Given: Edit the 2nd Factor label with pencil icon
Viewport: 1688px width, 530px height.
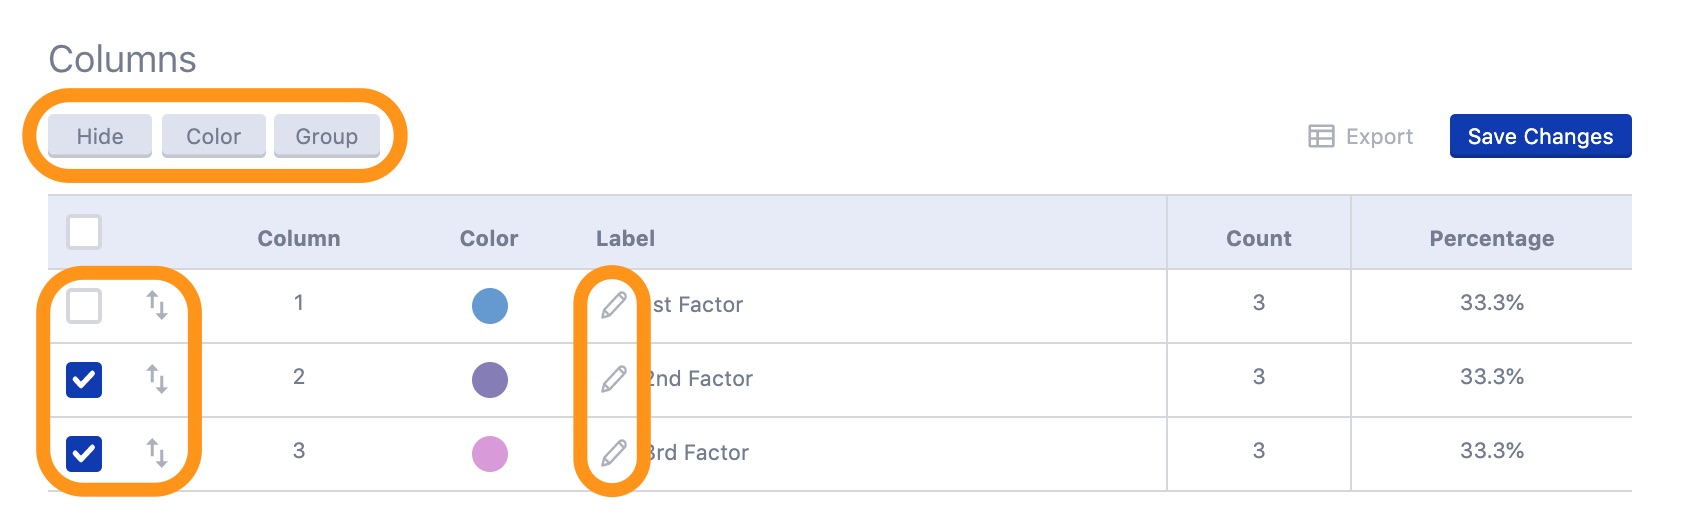Looking at the screenshot, I should 614,379.
